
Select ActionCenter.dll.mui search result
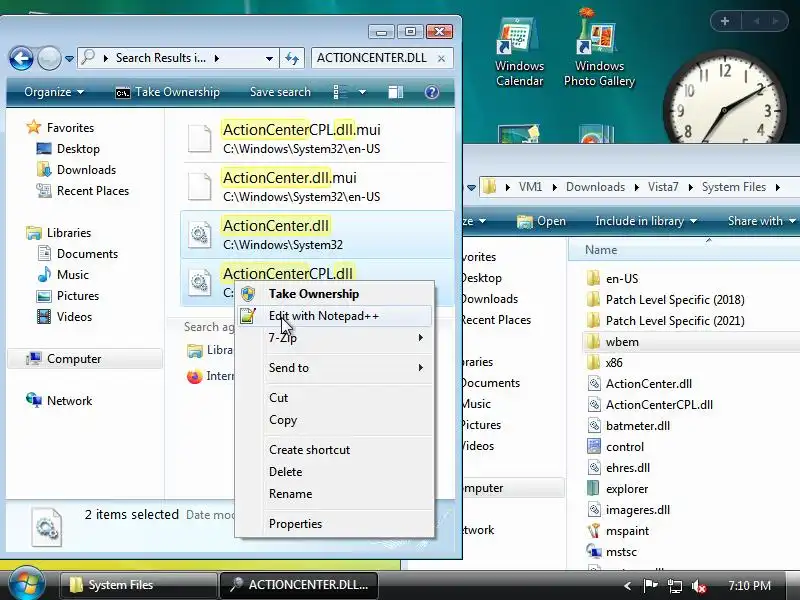(316, 186)
